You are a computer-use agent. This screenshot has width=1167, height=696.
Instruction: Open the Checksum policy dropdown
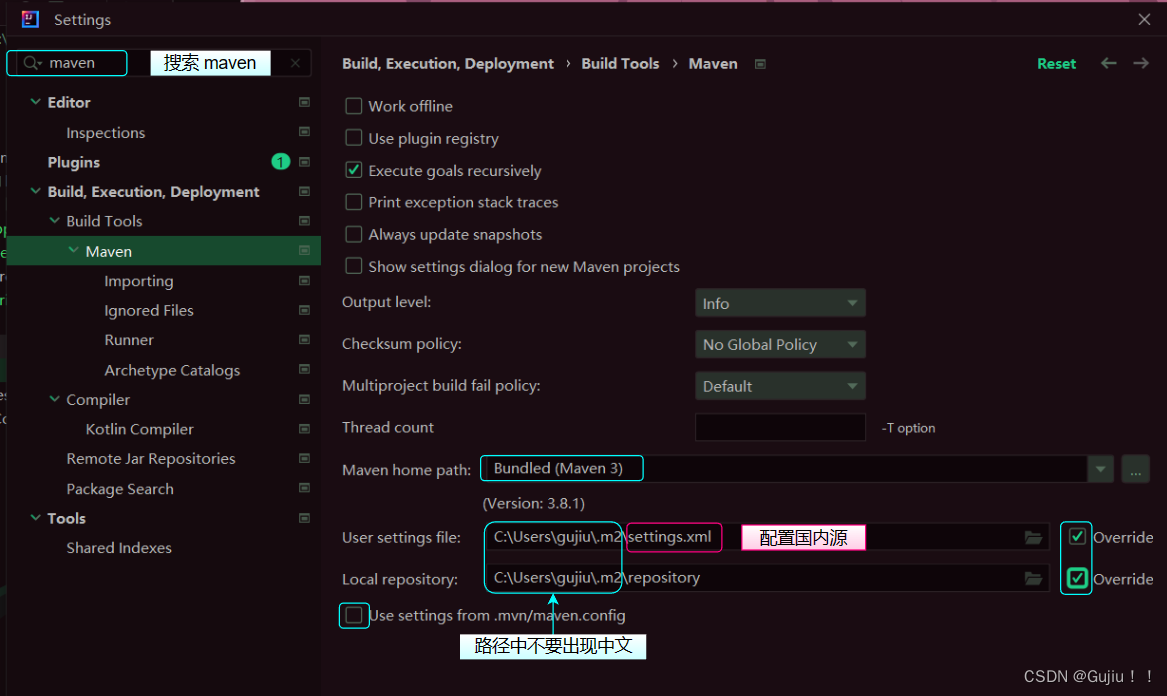pos(780,345)
